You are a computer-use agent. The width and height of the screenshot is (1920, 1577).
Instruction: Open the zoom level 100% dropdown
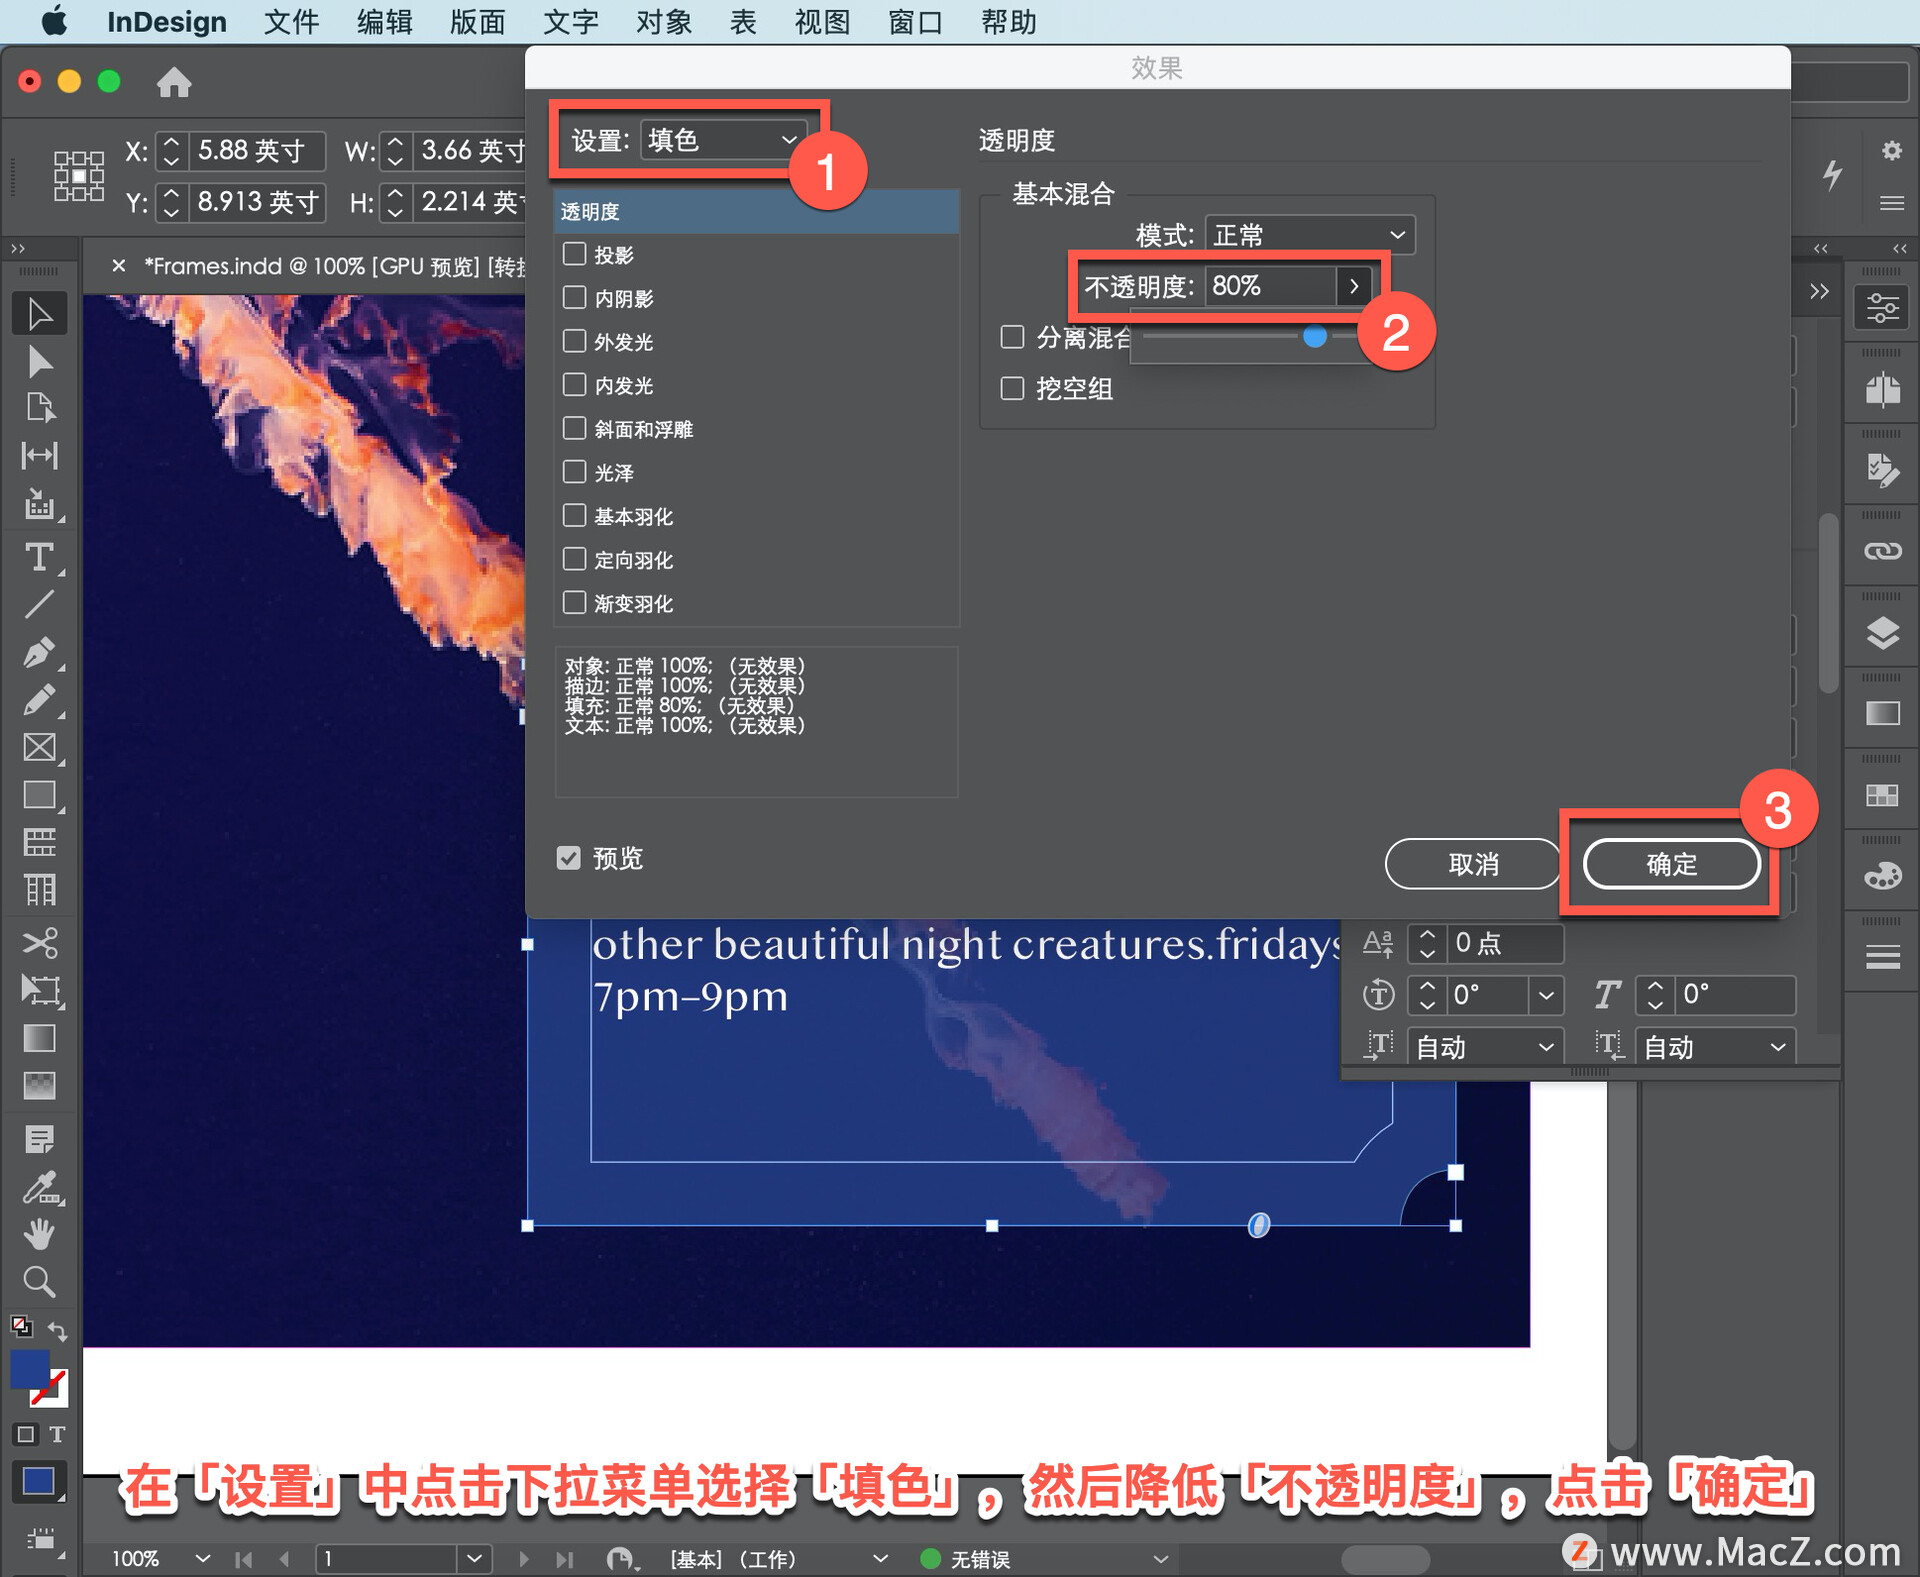203,1558
